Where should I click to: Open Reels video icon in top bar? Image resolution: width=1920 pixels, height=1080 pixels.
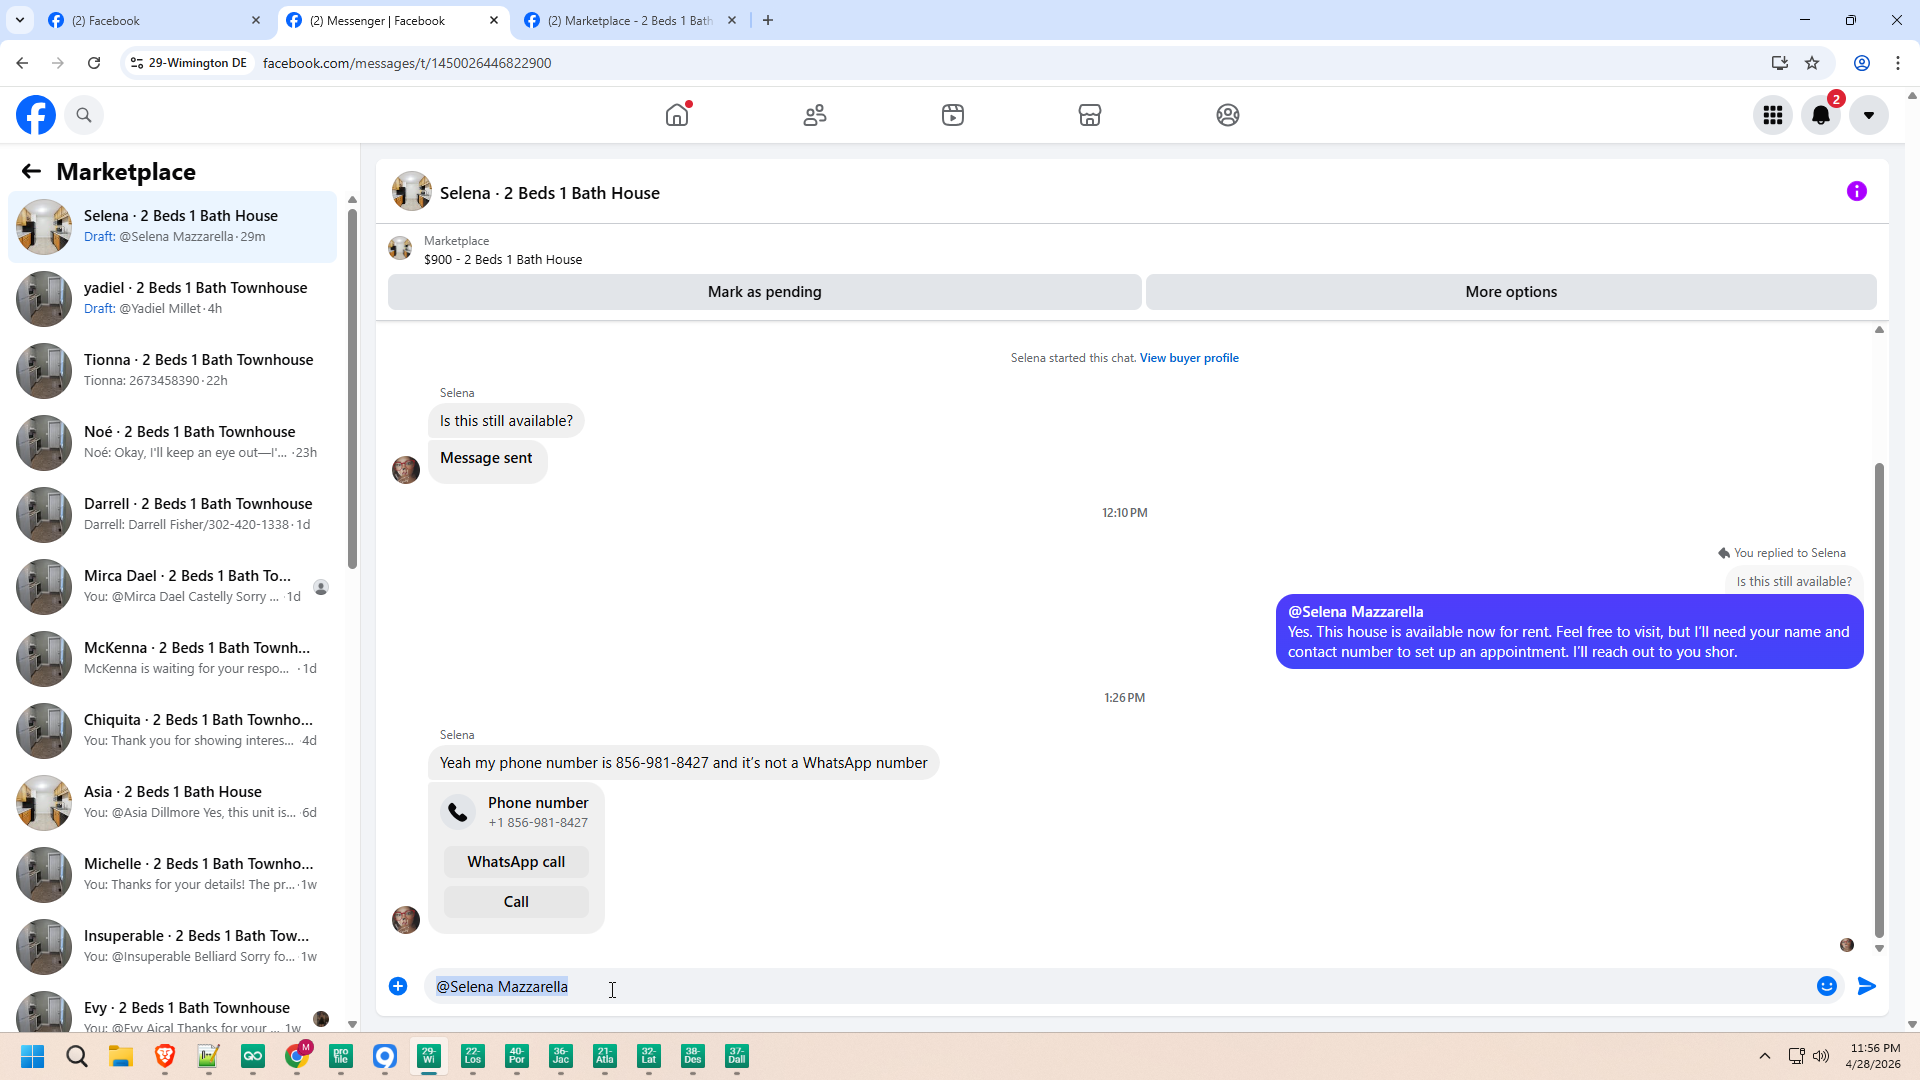pos(953,115)
